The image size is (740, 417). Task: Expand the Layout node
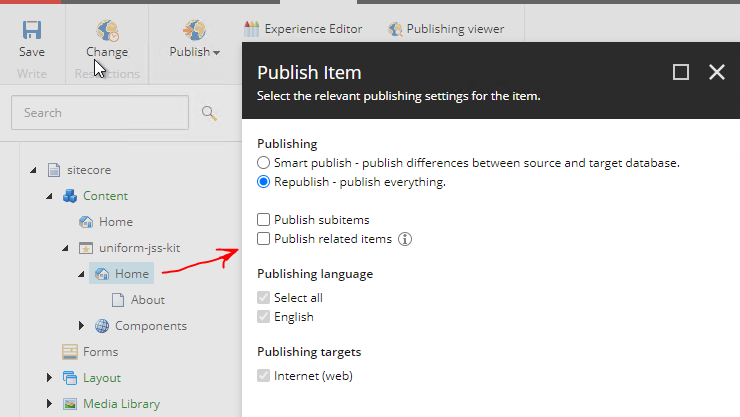coord(49,377)
